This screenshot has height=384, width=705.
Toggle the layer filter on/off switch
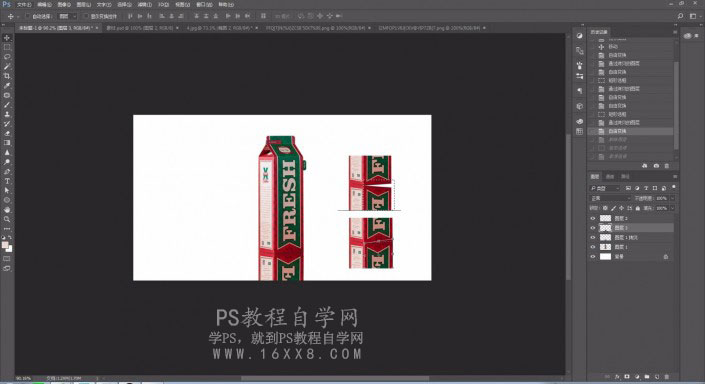673,187
